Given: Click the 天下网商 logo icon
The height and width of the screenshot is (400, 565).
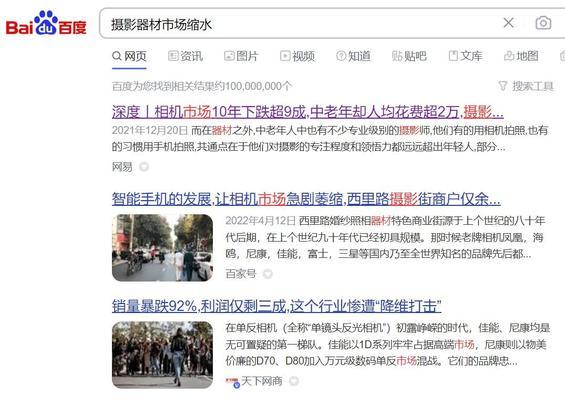Looking at the screenshot, I should point(232,382).
